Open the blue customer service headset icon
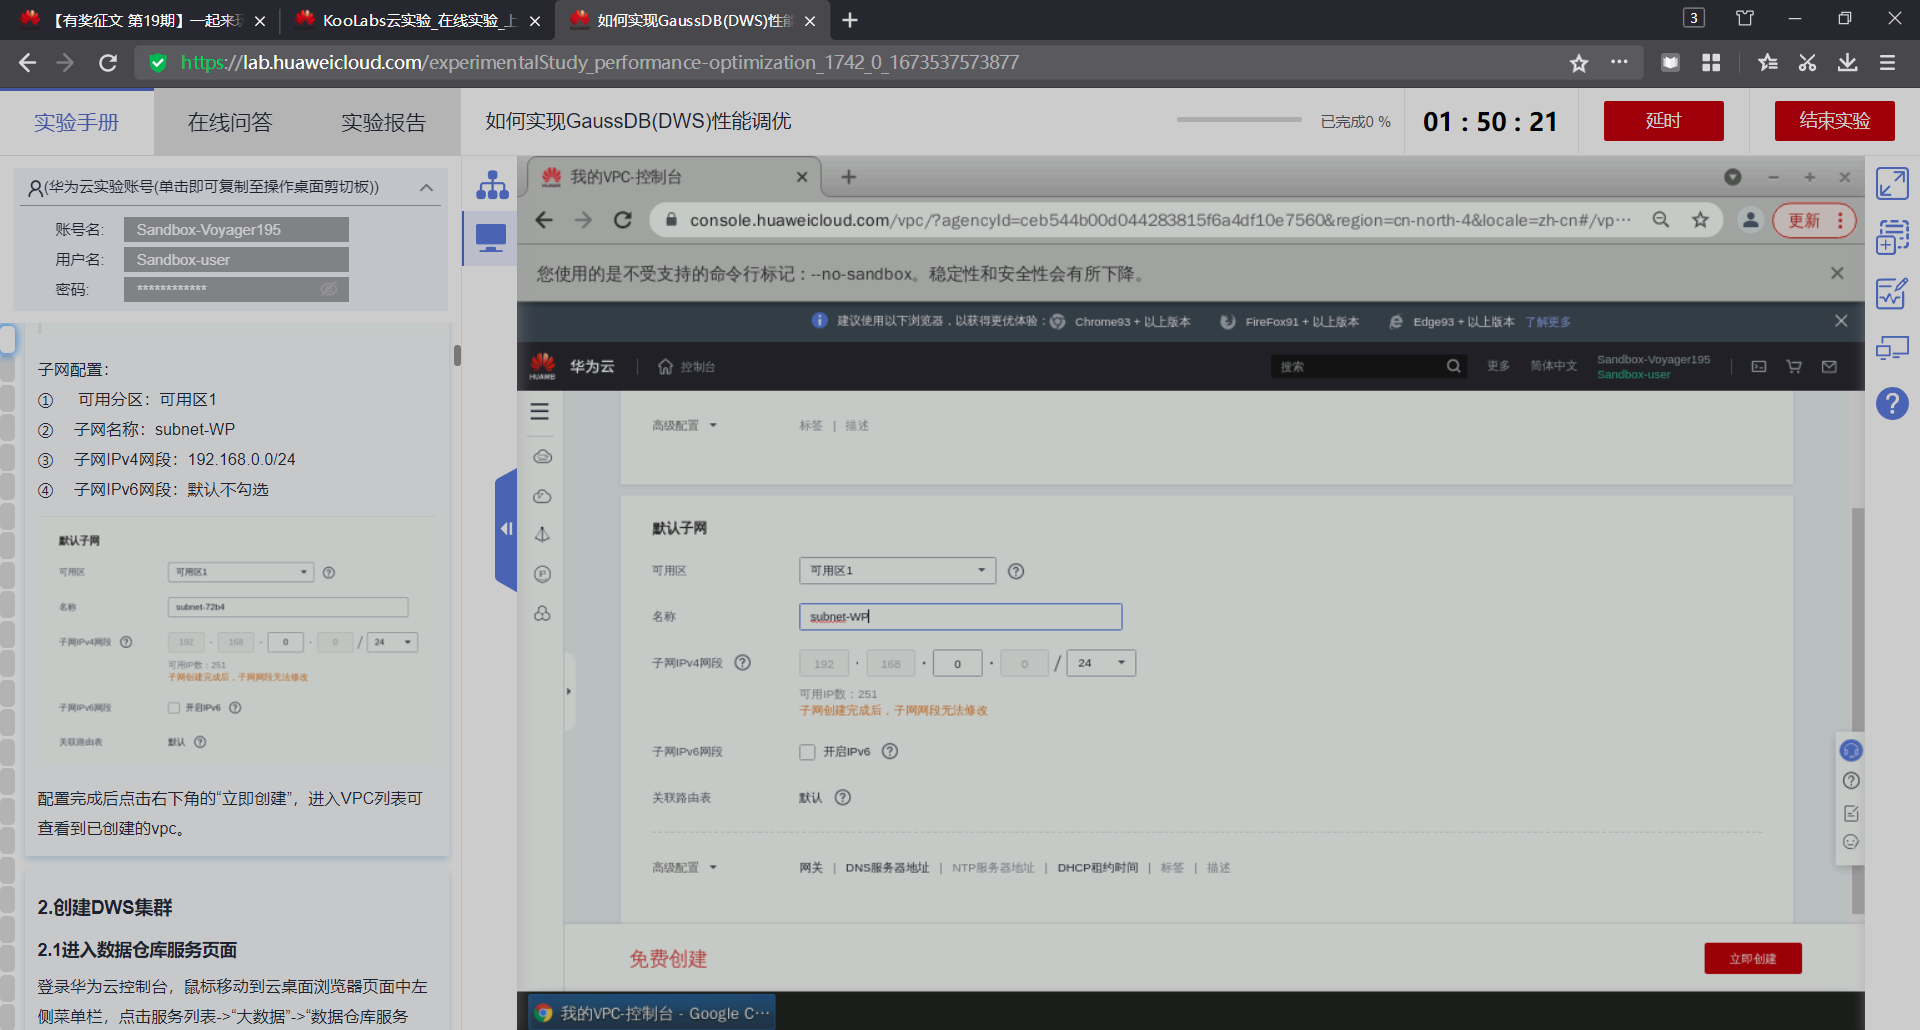Image resolution: width=1920 pixels, height=1030 pixels. pos(1851,750)
